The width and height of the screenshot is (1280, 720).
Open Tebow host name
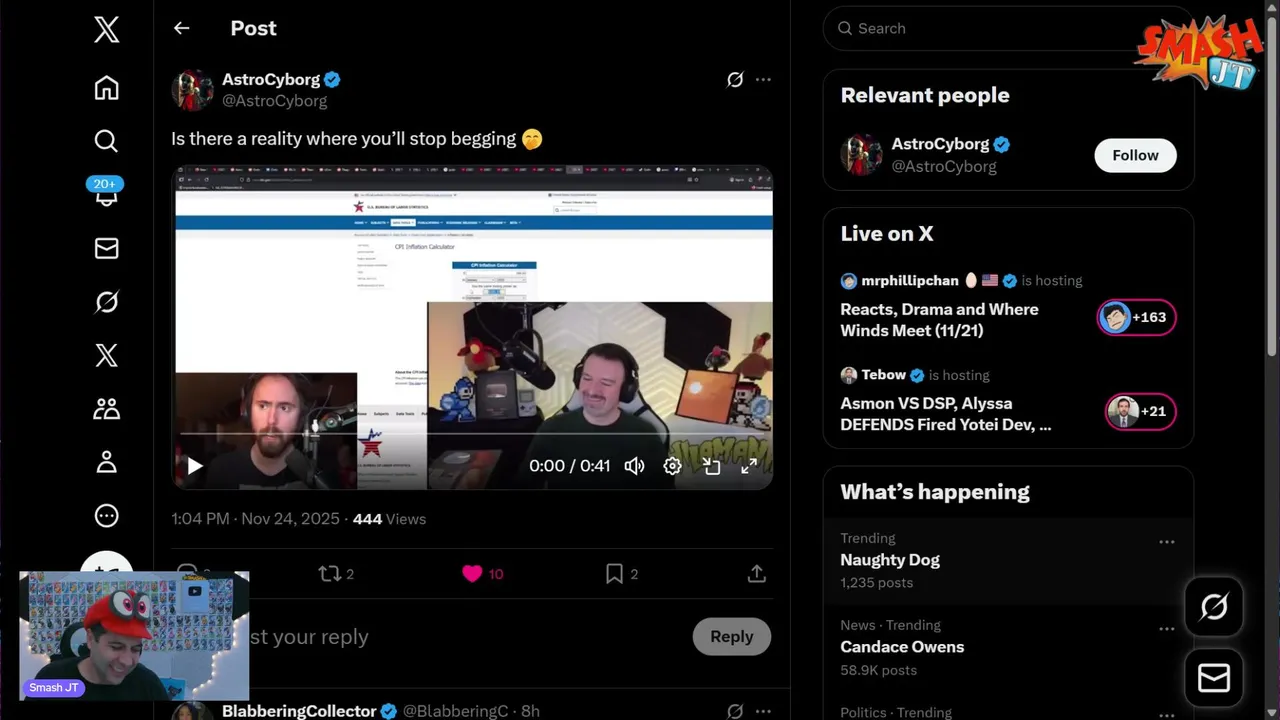tap(883, 375)
